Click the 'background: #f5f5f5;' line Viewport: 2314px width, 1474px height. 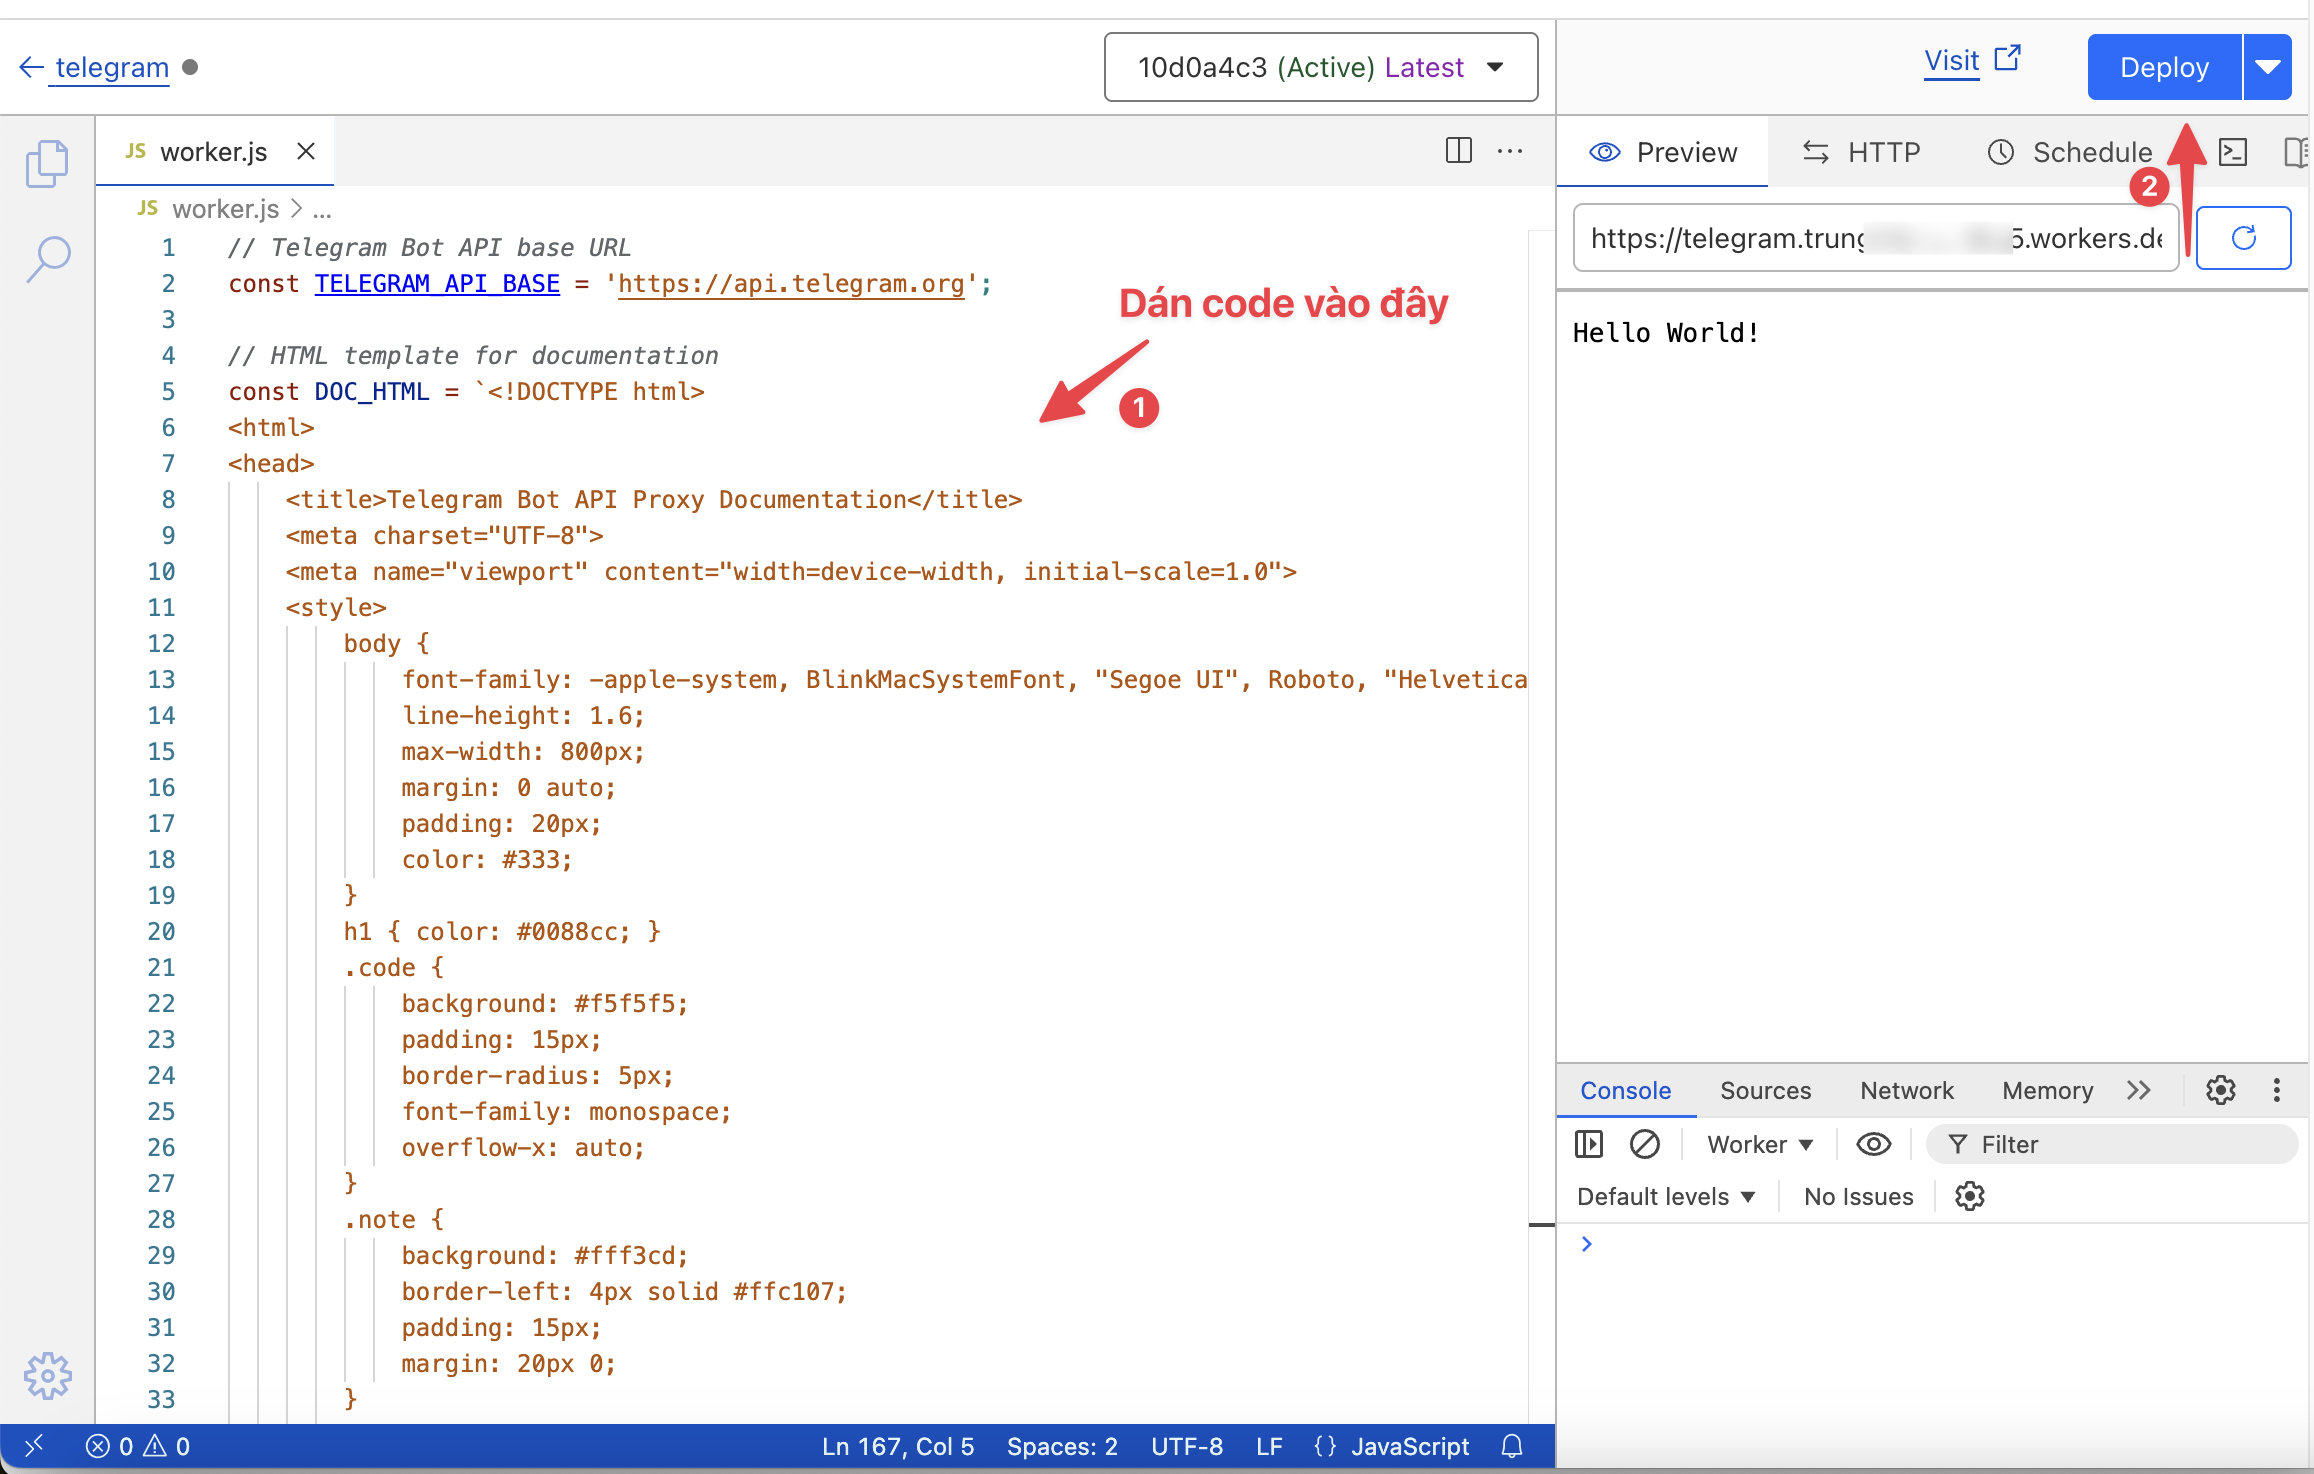pyautogui.click(x=544, y=1003)
